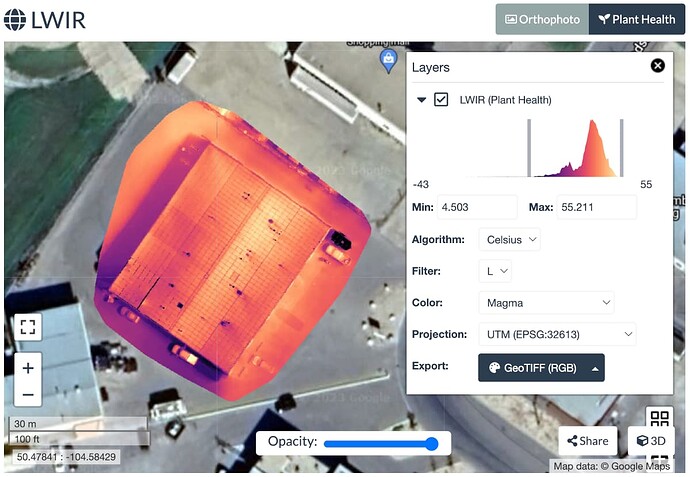Open the Filter dropdown

point(495,271)
